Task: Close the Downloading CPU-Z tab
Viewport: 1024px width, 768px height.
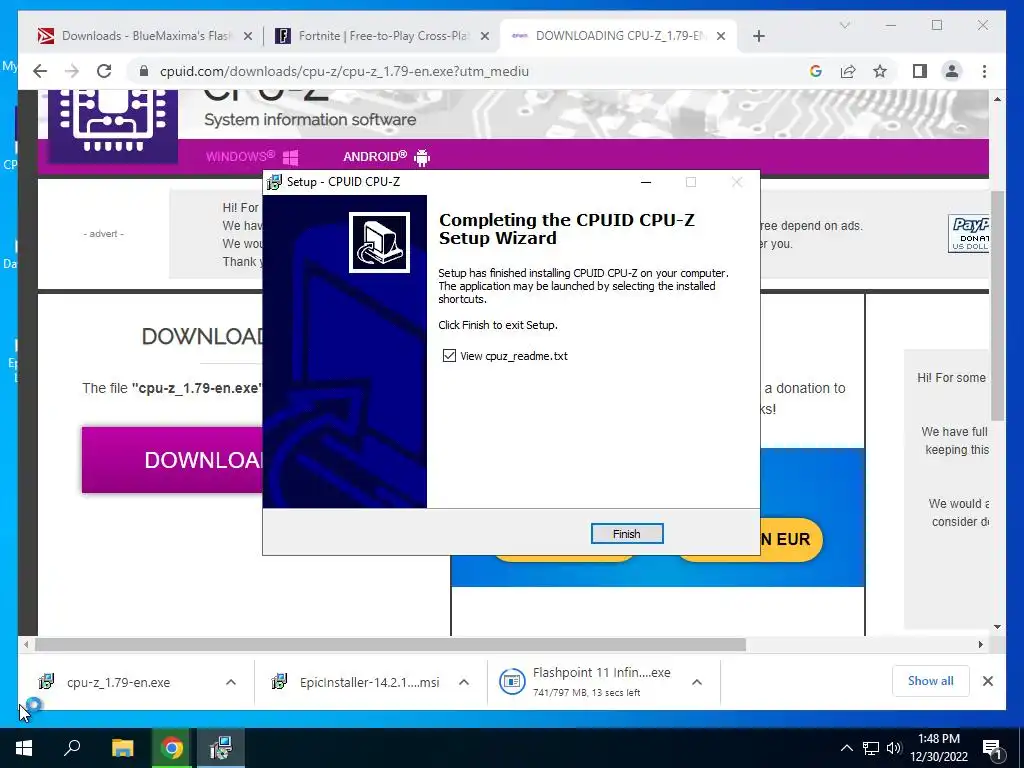Action: click(721, 36)
